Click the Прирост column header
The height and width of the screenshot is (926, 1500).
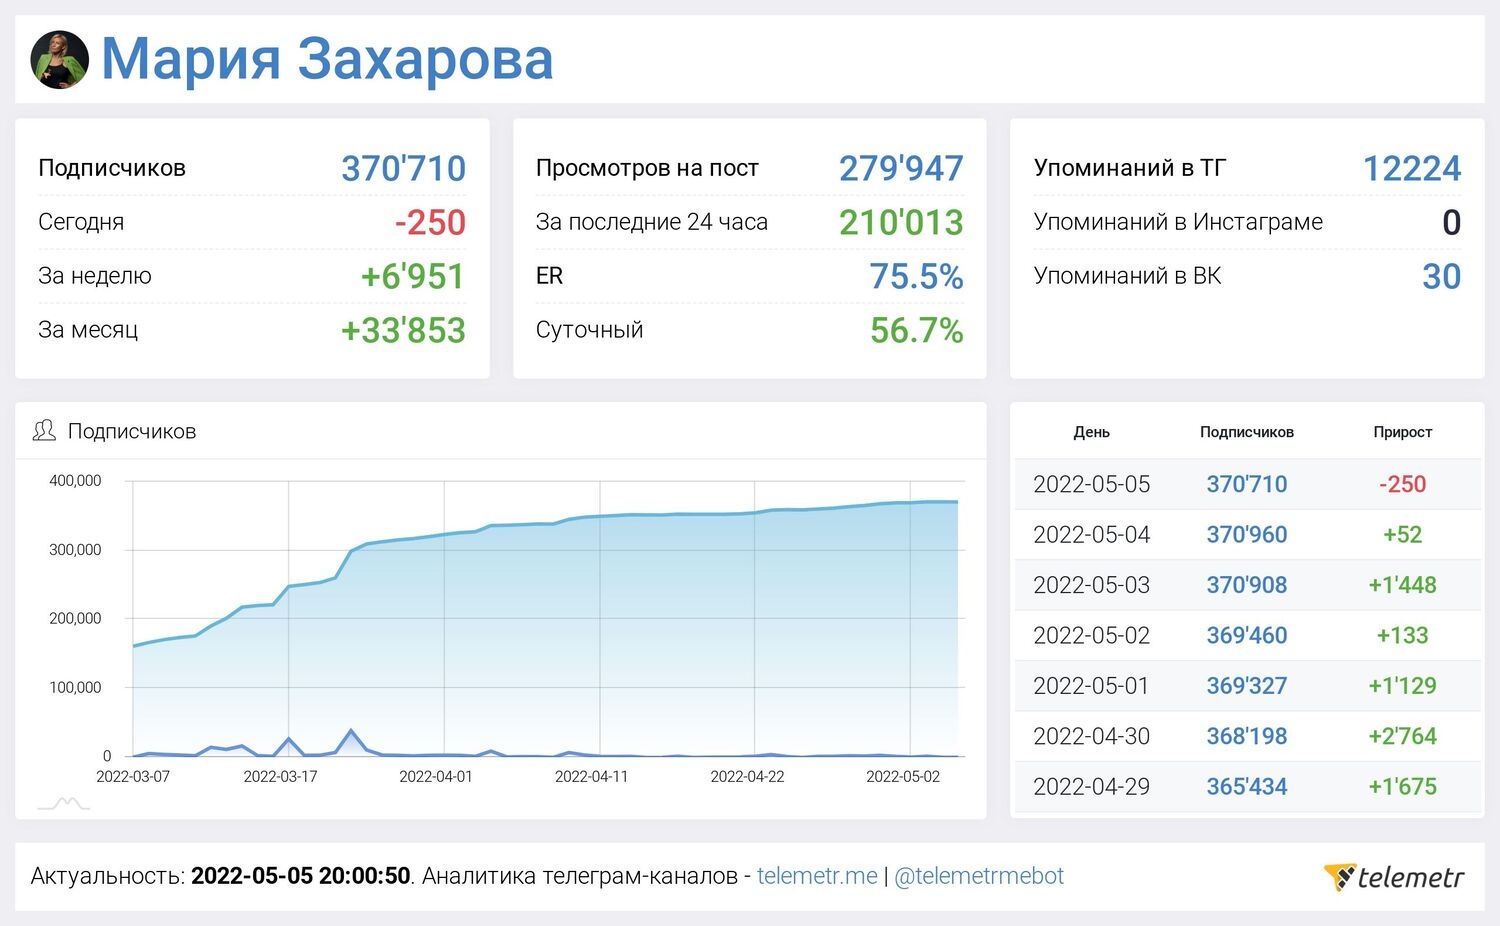tap(1403, 432)
